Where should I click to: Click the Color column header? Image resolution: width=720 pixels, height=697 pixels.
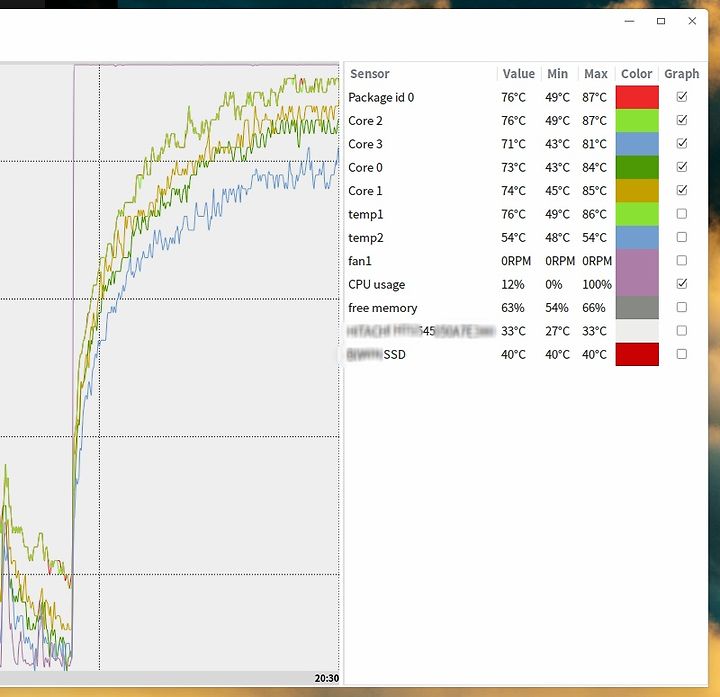636,74
